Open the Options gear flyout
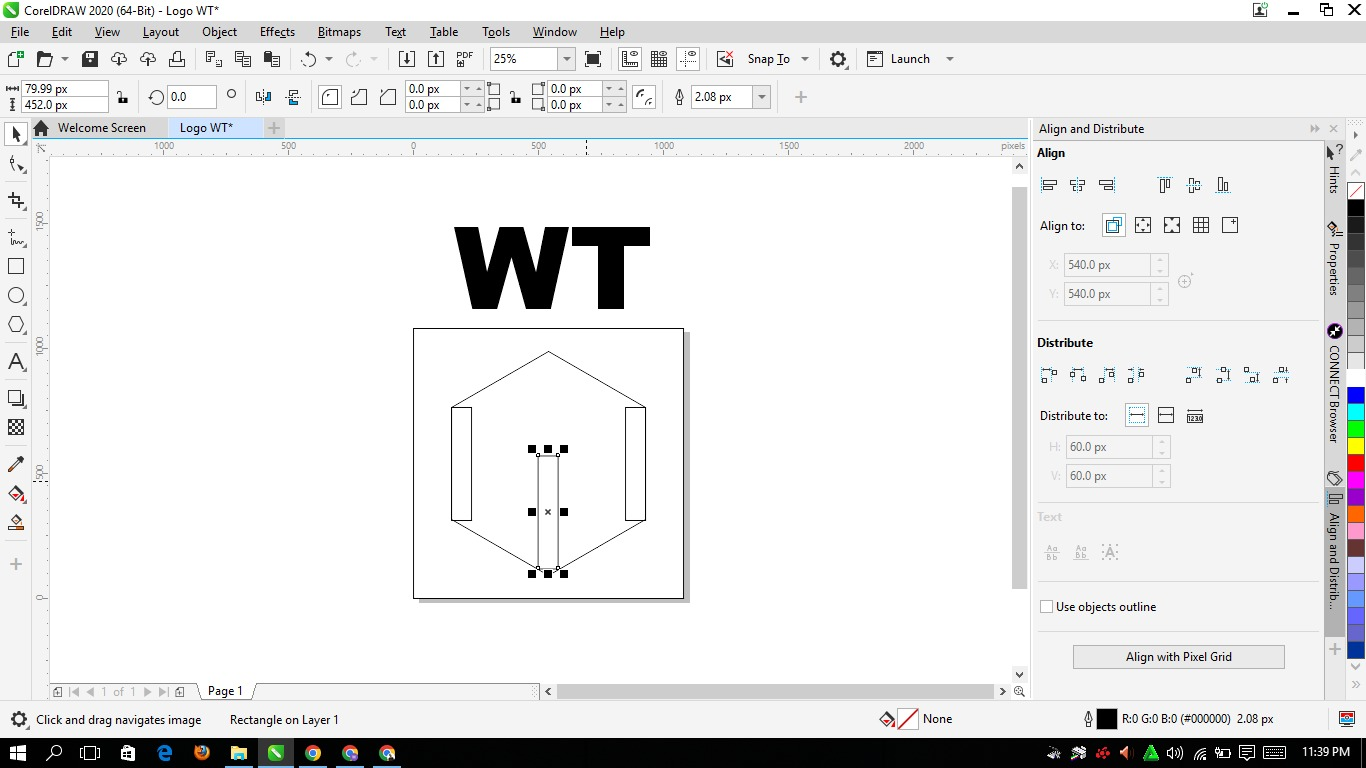Image resolution: width=1366 pixels, height=768 pixels. [838, 59]
